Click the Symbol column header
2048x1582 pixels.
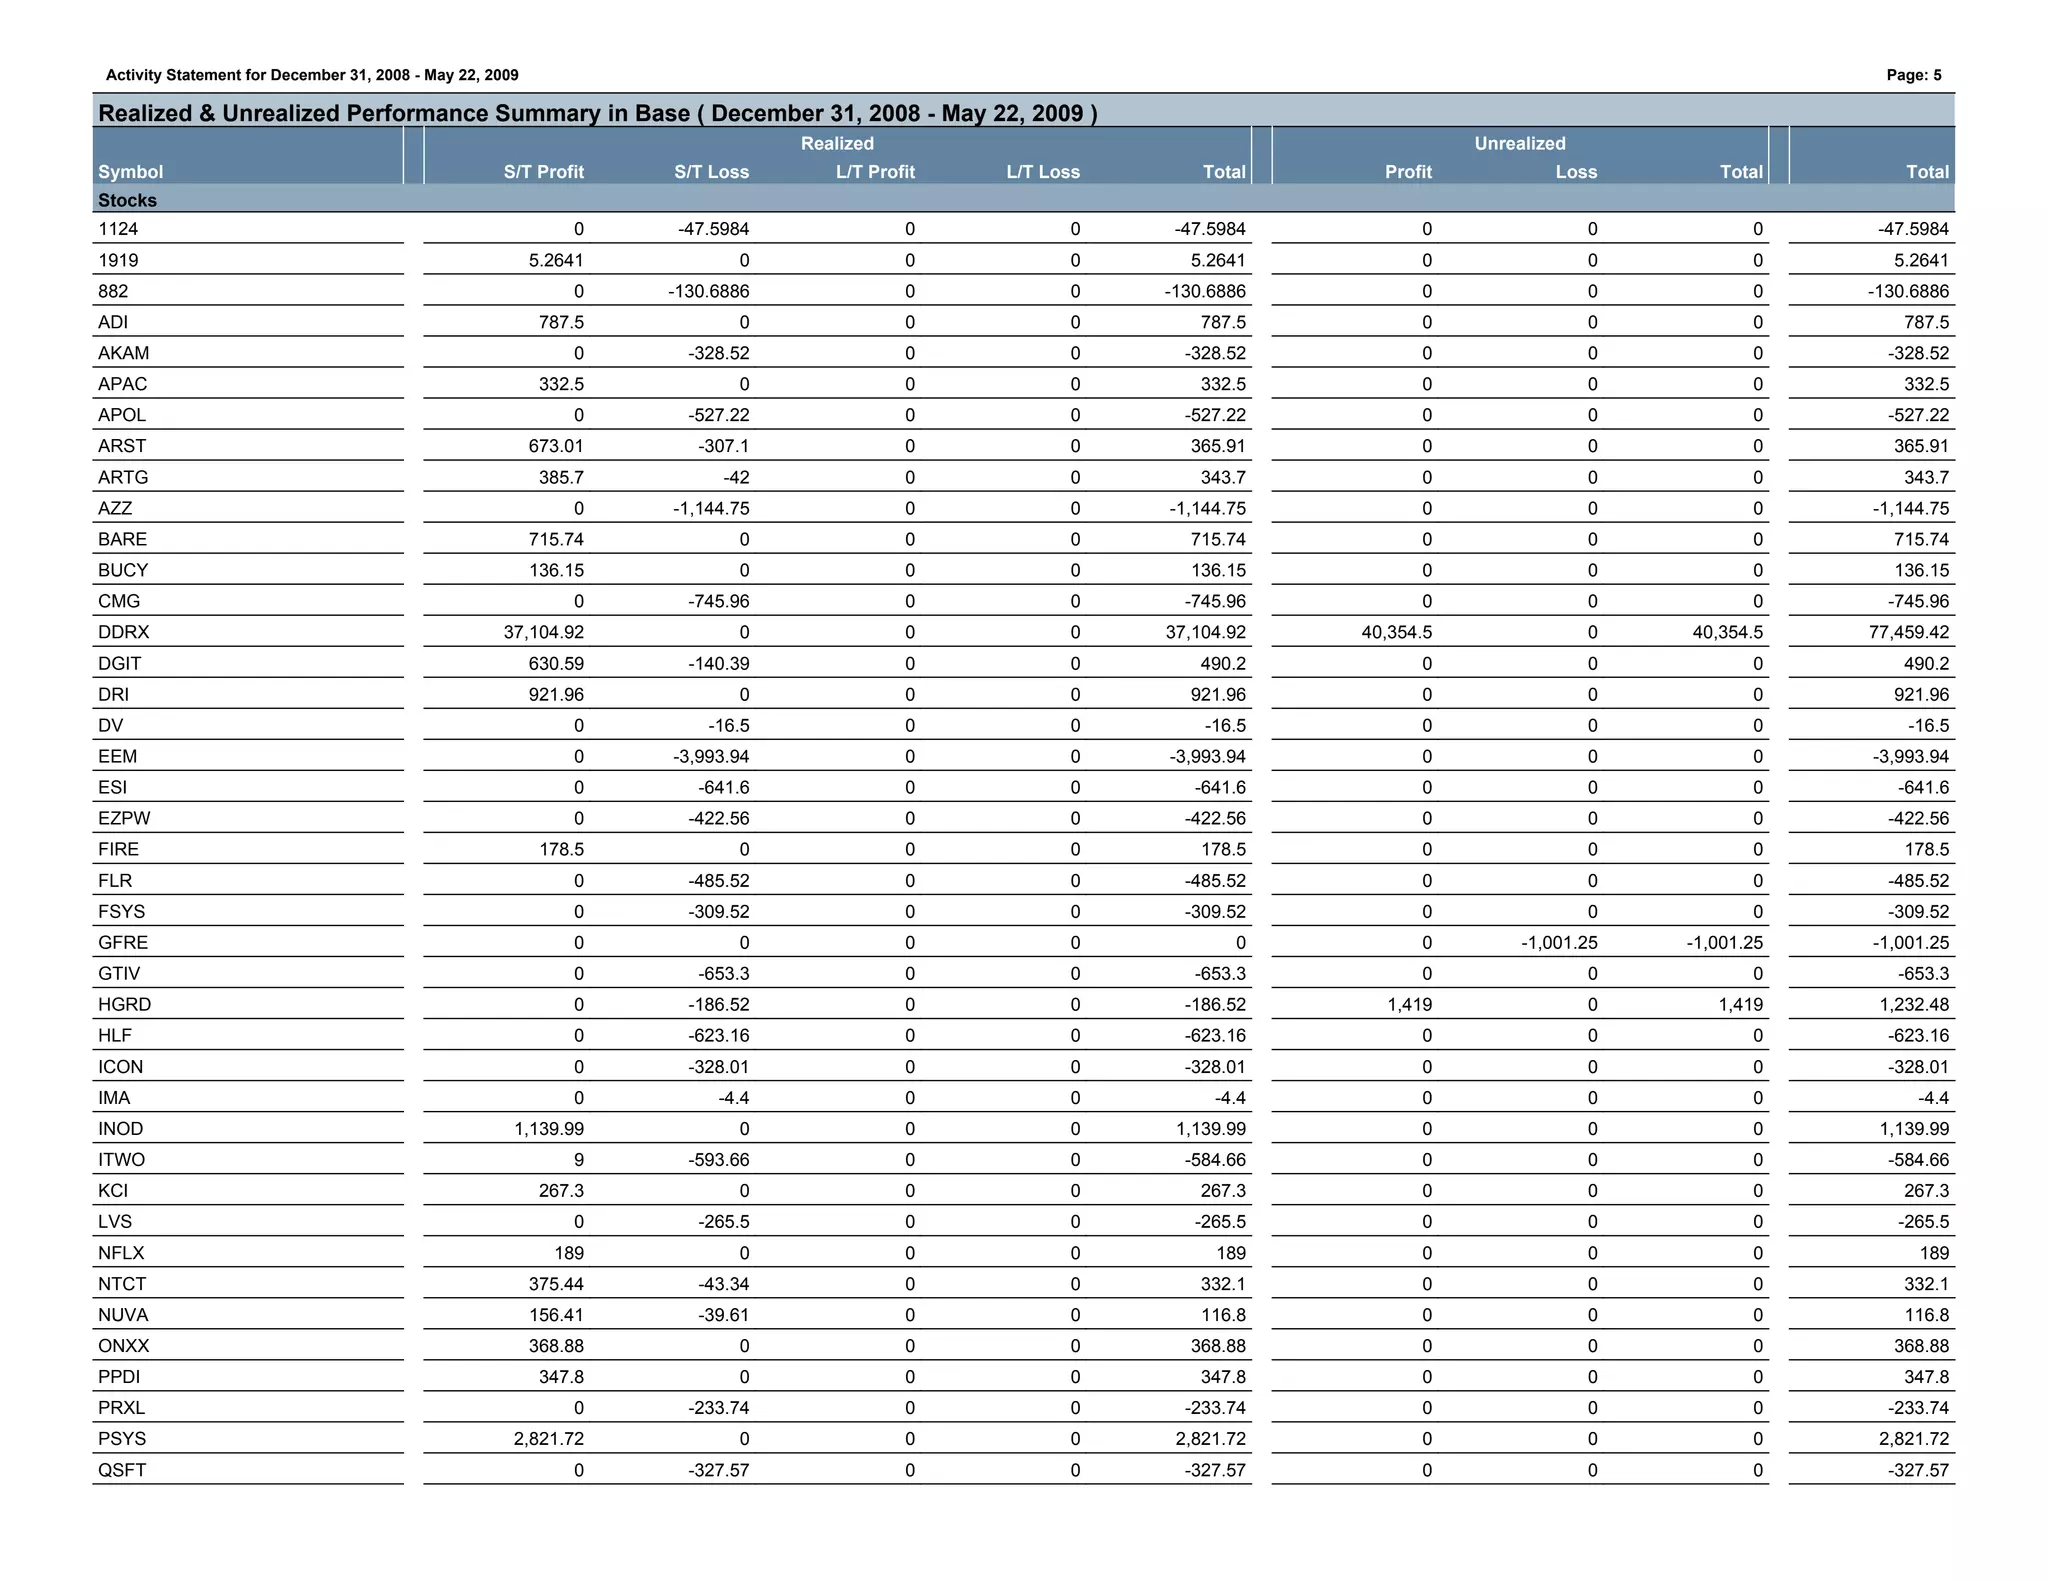pos(131,172)
